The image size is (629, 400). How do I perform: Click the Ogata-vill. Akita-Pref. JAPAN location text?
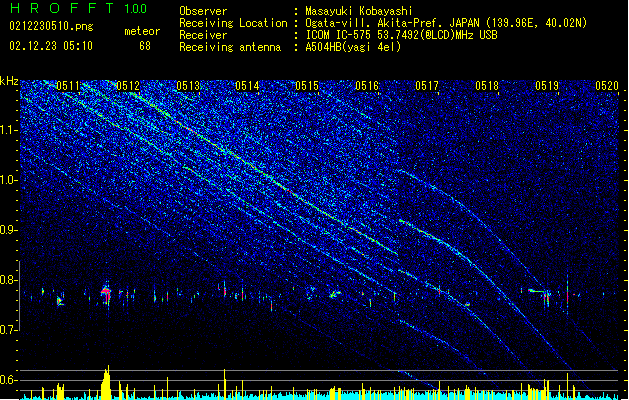coord(446,23)
